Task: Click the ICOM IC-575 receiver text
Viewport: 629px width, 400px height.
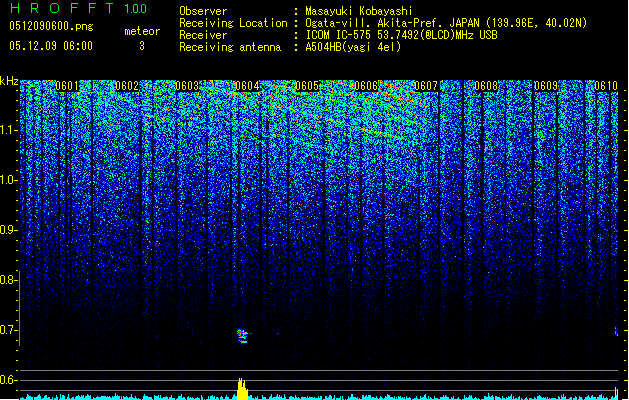Action: pos(401,35)
